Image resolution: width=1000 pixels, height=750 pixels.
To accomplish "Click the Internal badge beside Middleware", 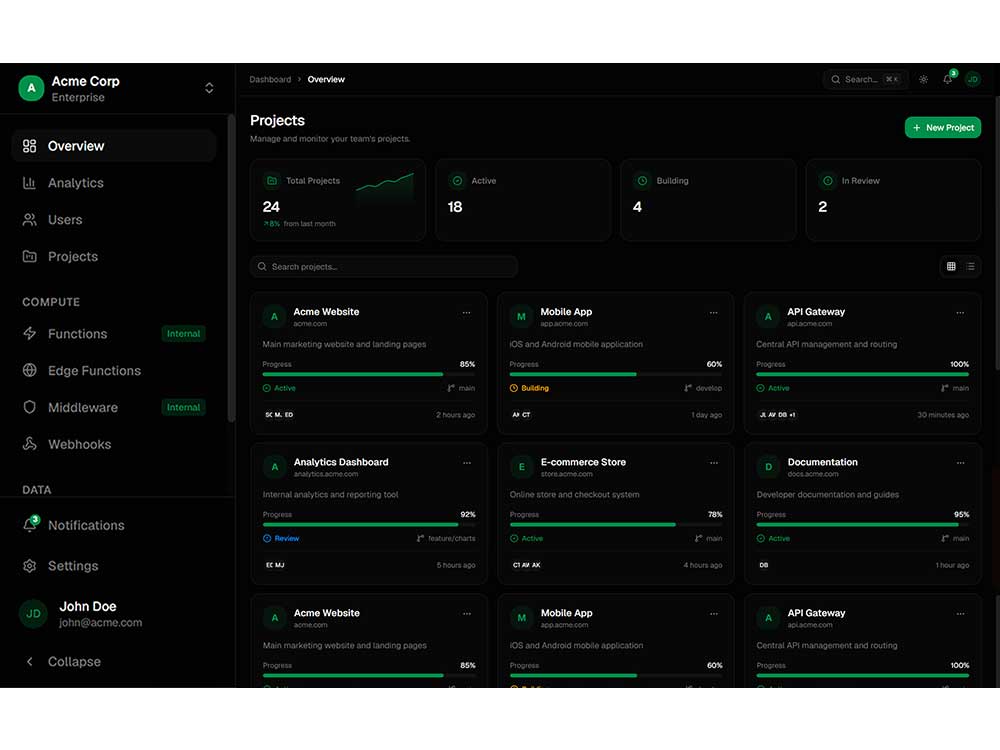I will click(x=183, y=407).
